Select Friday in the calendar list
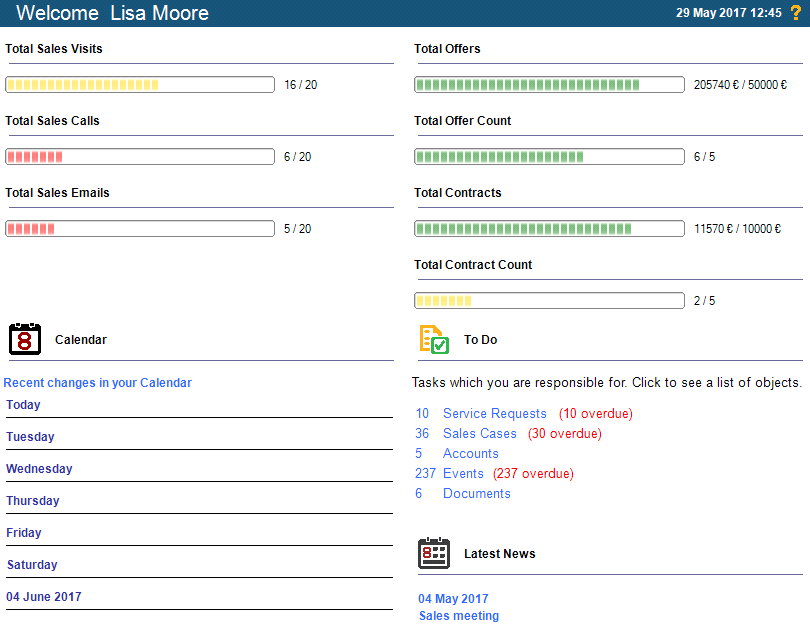The image size is (810, 627). click(24, 532)
